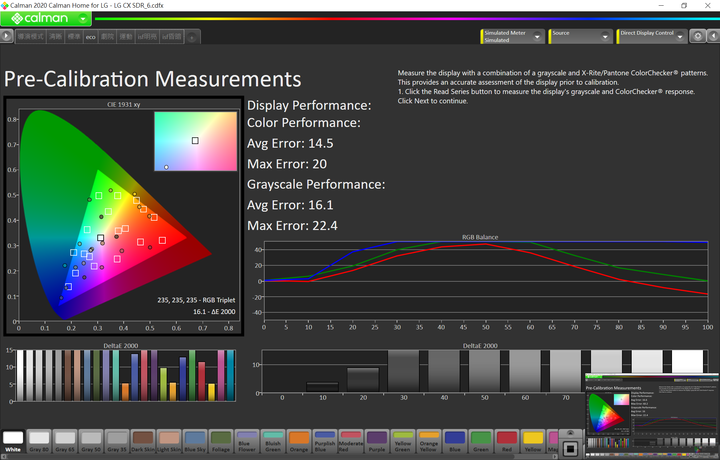Select the Moderate Red swatch
The width and height of the screenshot is (720, 460).
coord(351,442)
